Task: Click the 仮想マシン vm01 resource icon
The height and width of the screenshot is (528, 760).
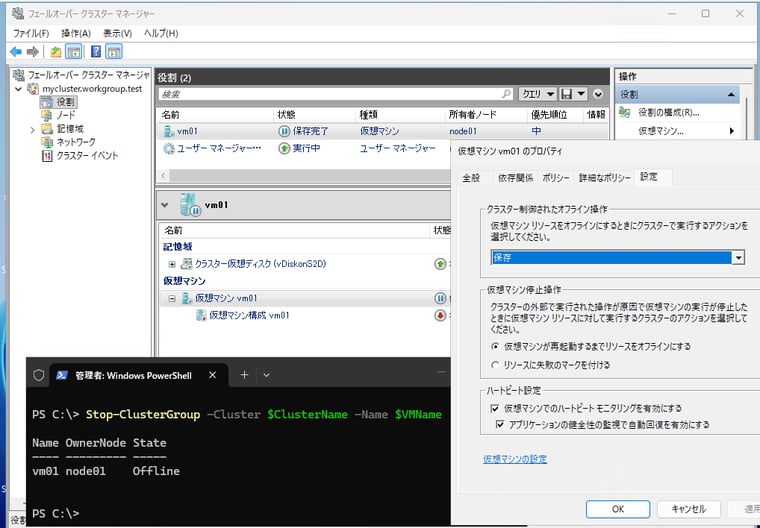Action: point(187,298)
